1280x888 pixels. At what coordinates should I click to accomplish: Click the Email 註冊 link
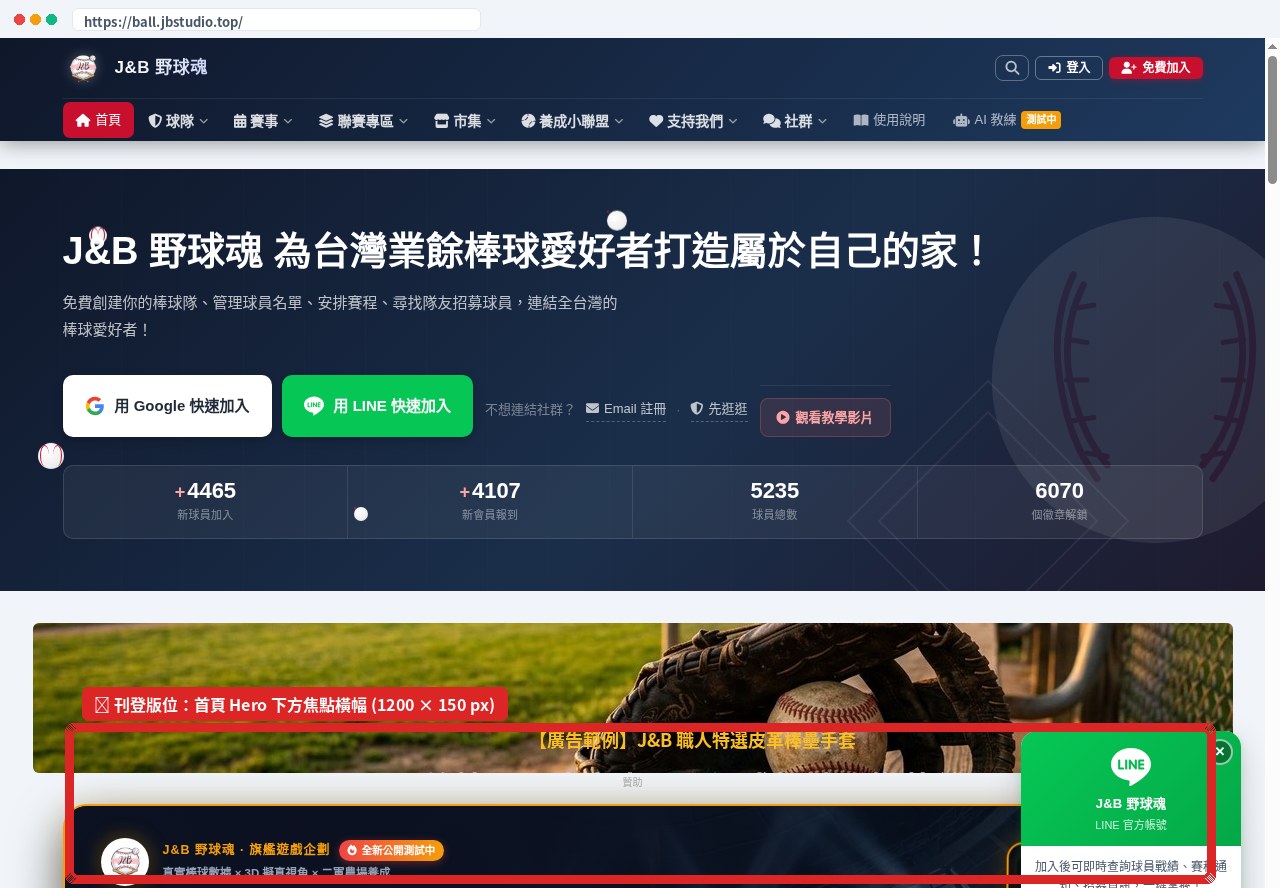coord(626,409)
